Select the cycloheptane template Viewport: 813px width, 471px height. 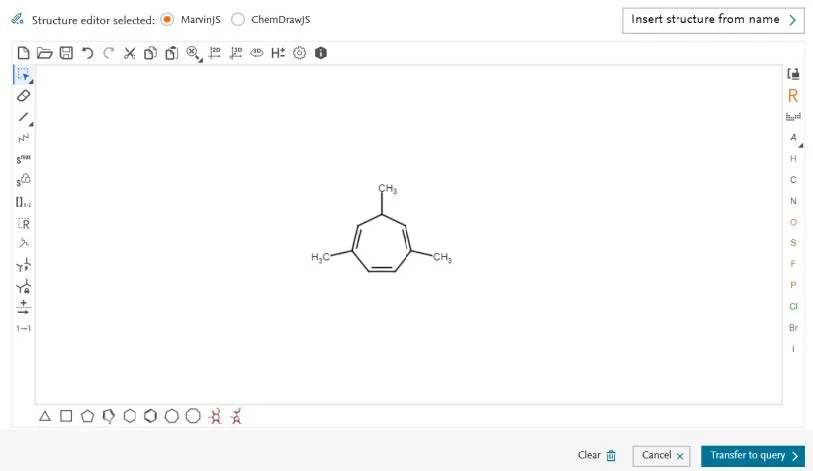click(172, 416)
